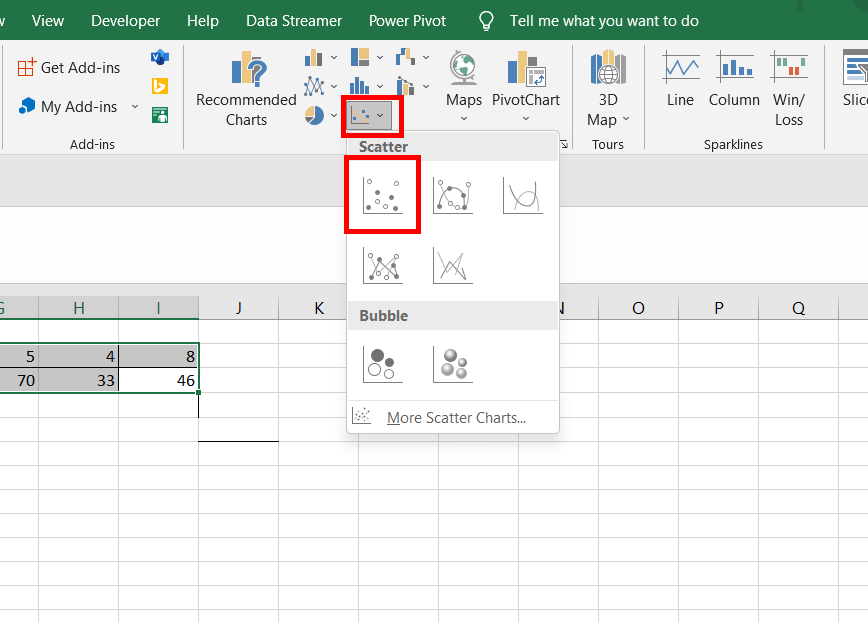The width and height of the screenshot is (868, 622).
Task: Switch to the Data Streamer tab
Action: [294, 20]
